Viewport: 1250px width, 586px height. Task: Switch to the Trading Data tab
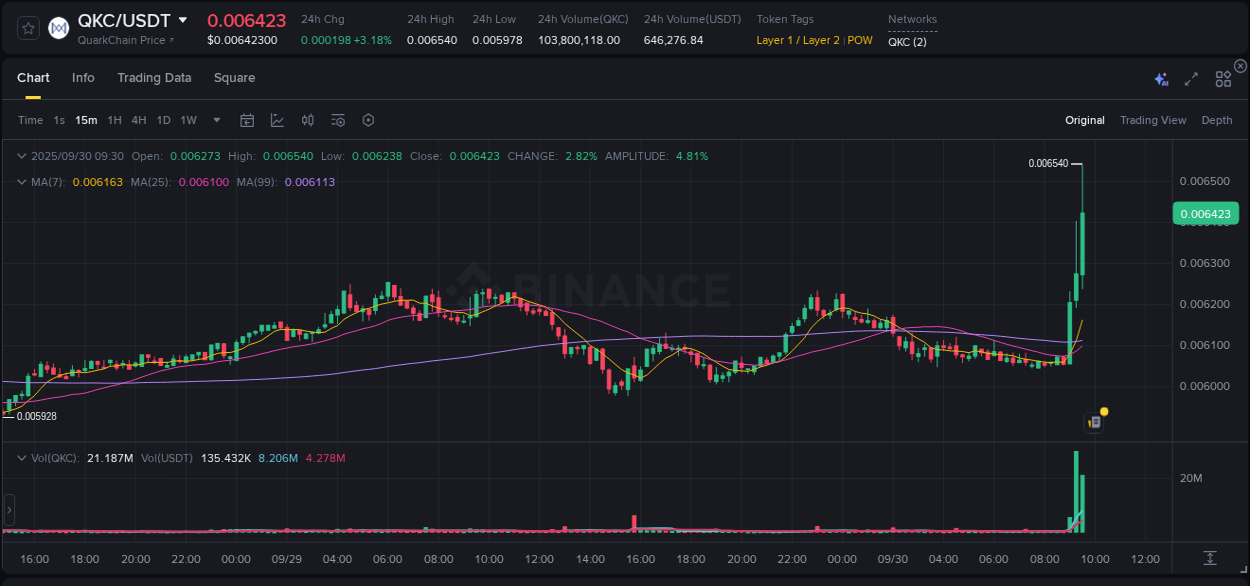click(154, 77)
